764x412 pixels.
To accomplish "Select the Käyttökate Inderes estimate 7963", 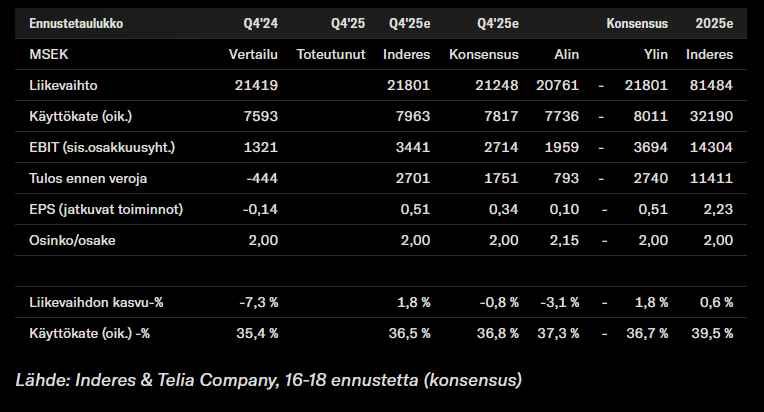I will click(411, 117).
